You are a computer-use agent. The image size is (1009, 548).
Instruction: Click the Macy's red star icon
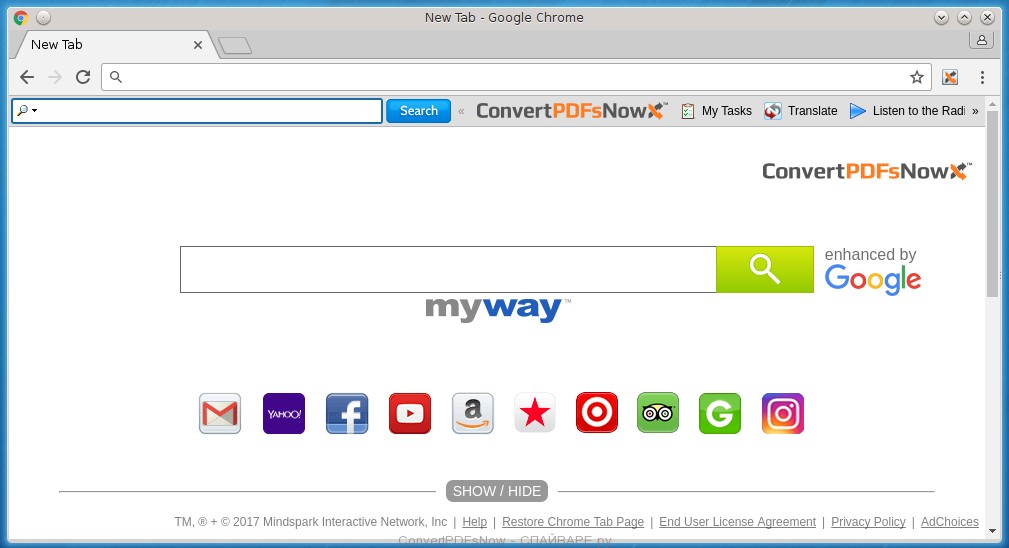point(535,413)
